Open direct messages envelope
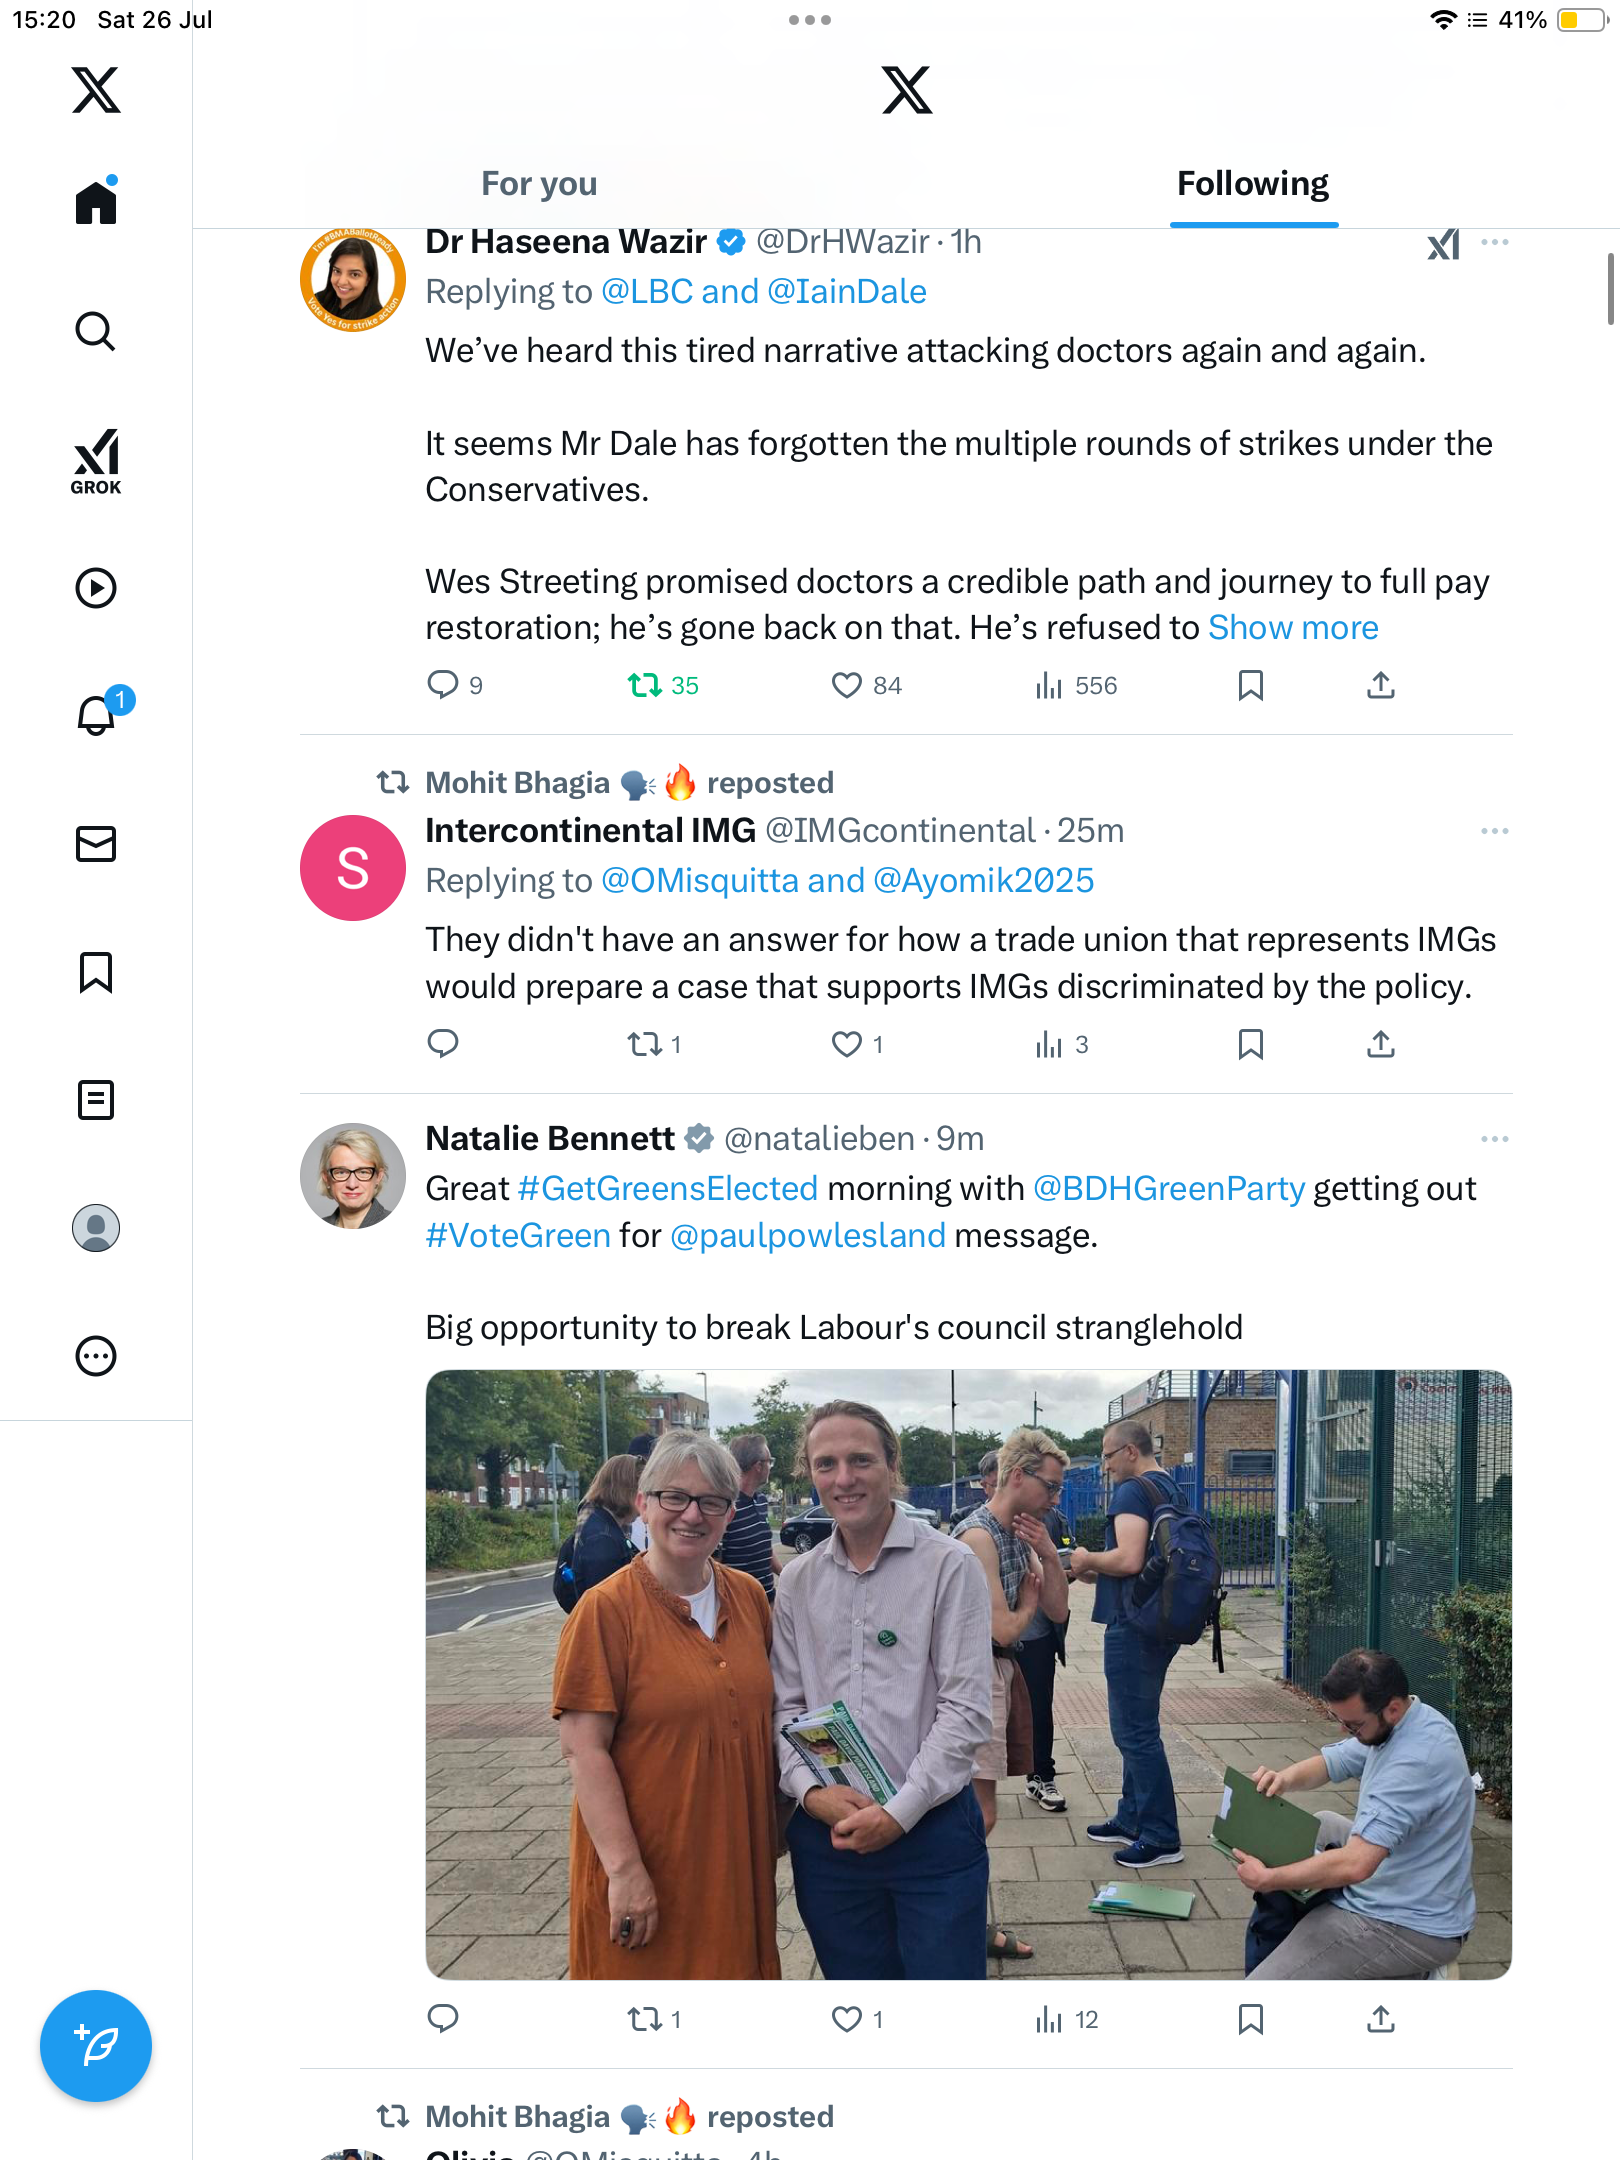 (96, 844)
